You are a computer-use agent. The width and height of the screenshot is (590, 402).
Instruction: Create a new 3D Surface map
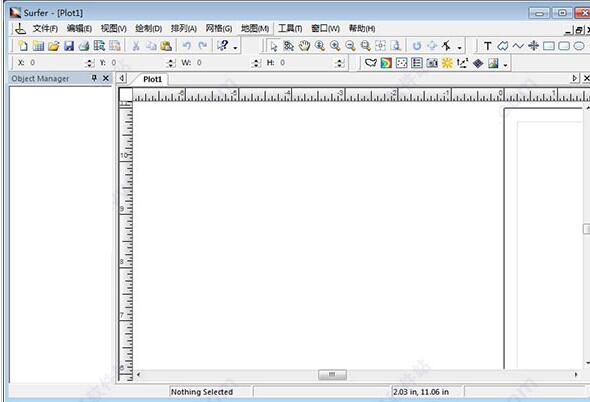point(493,63)
